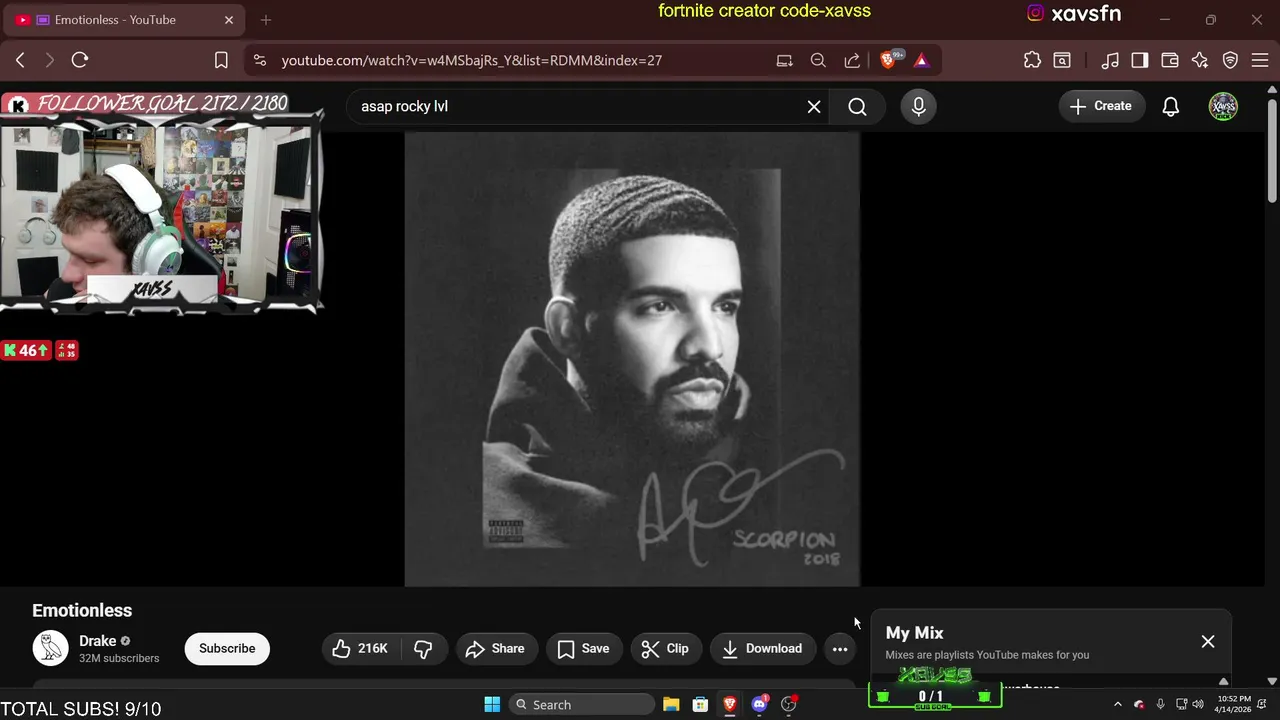Viewport: 1280px width, 720px height.
Task: Open the account avatar menu
Action: (x=1223, y=106)
